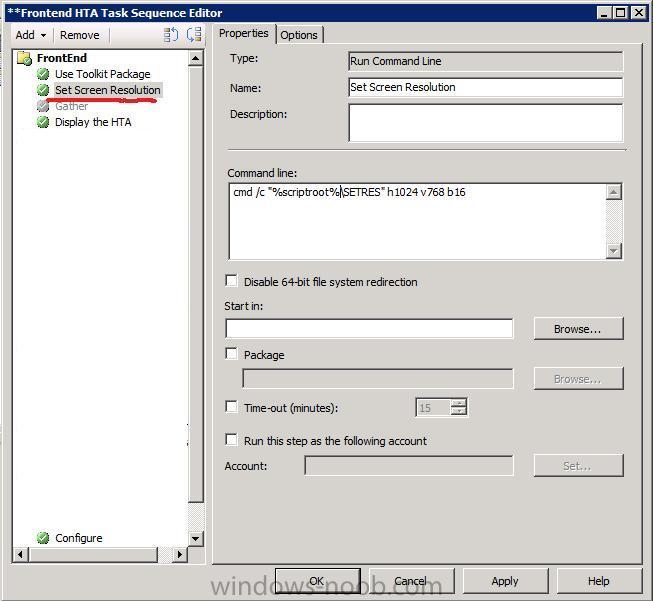Click green check icon beside Set Screen Resolution
653x601 pixels.
[x=42, y=90]
